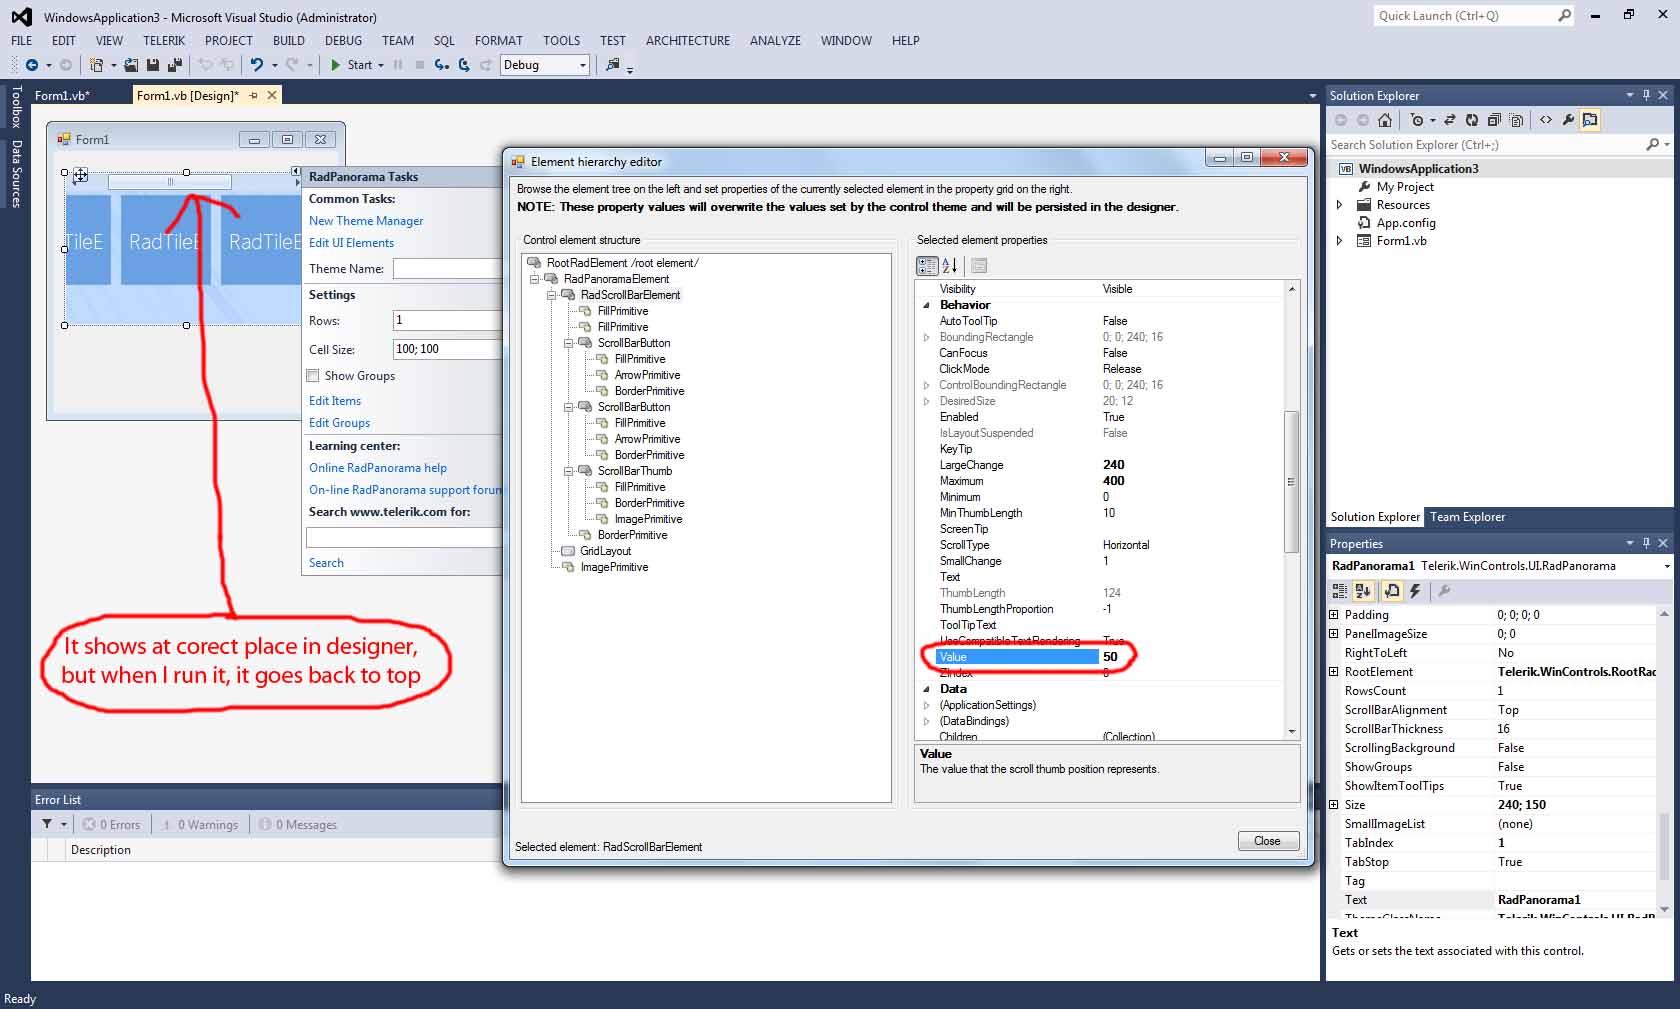Click Refresh icon in Solution Explorer

pos(1472,120)
